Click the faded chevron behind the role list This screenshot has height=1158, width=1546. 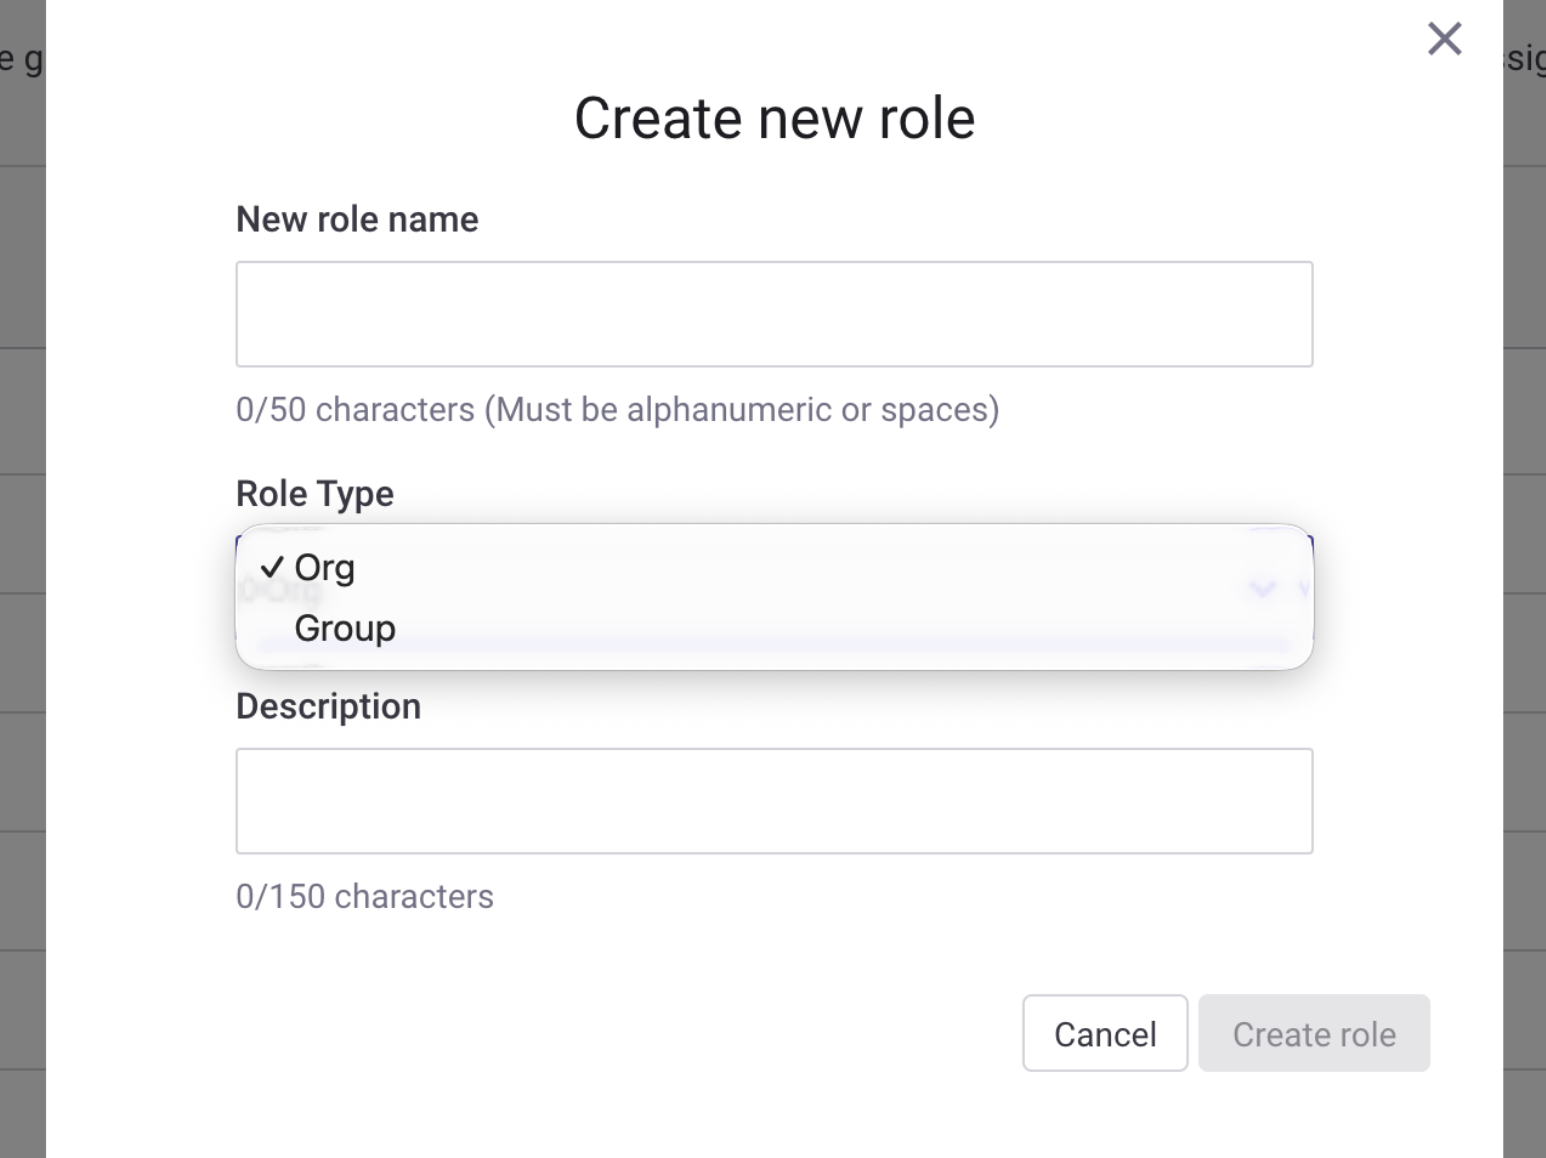1263,588
